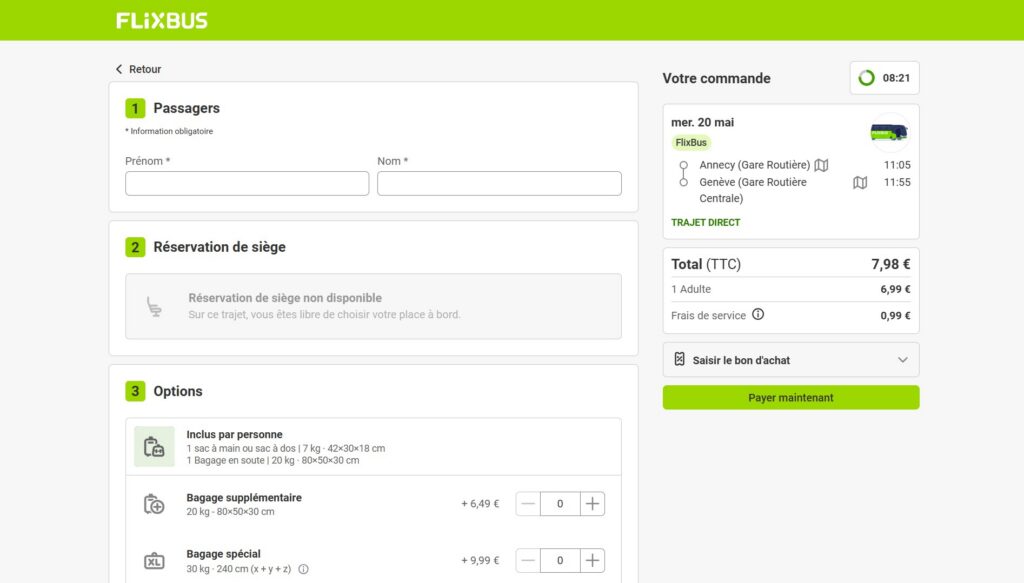Click the chevron on the voucher dropdown
Screen dimensions: 1024x583
point(903,360)
